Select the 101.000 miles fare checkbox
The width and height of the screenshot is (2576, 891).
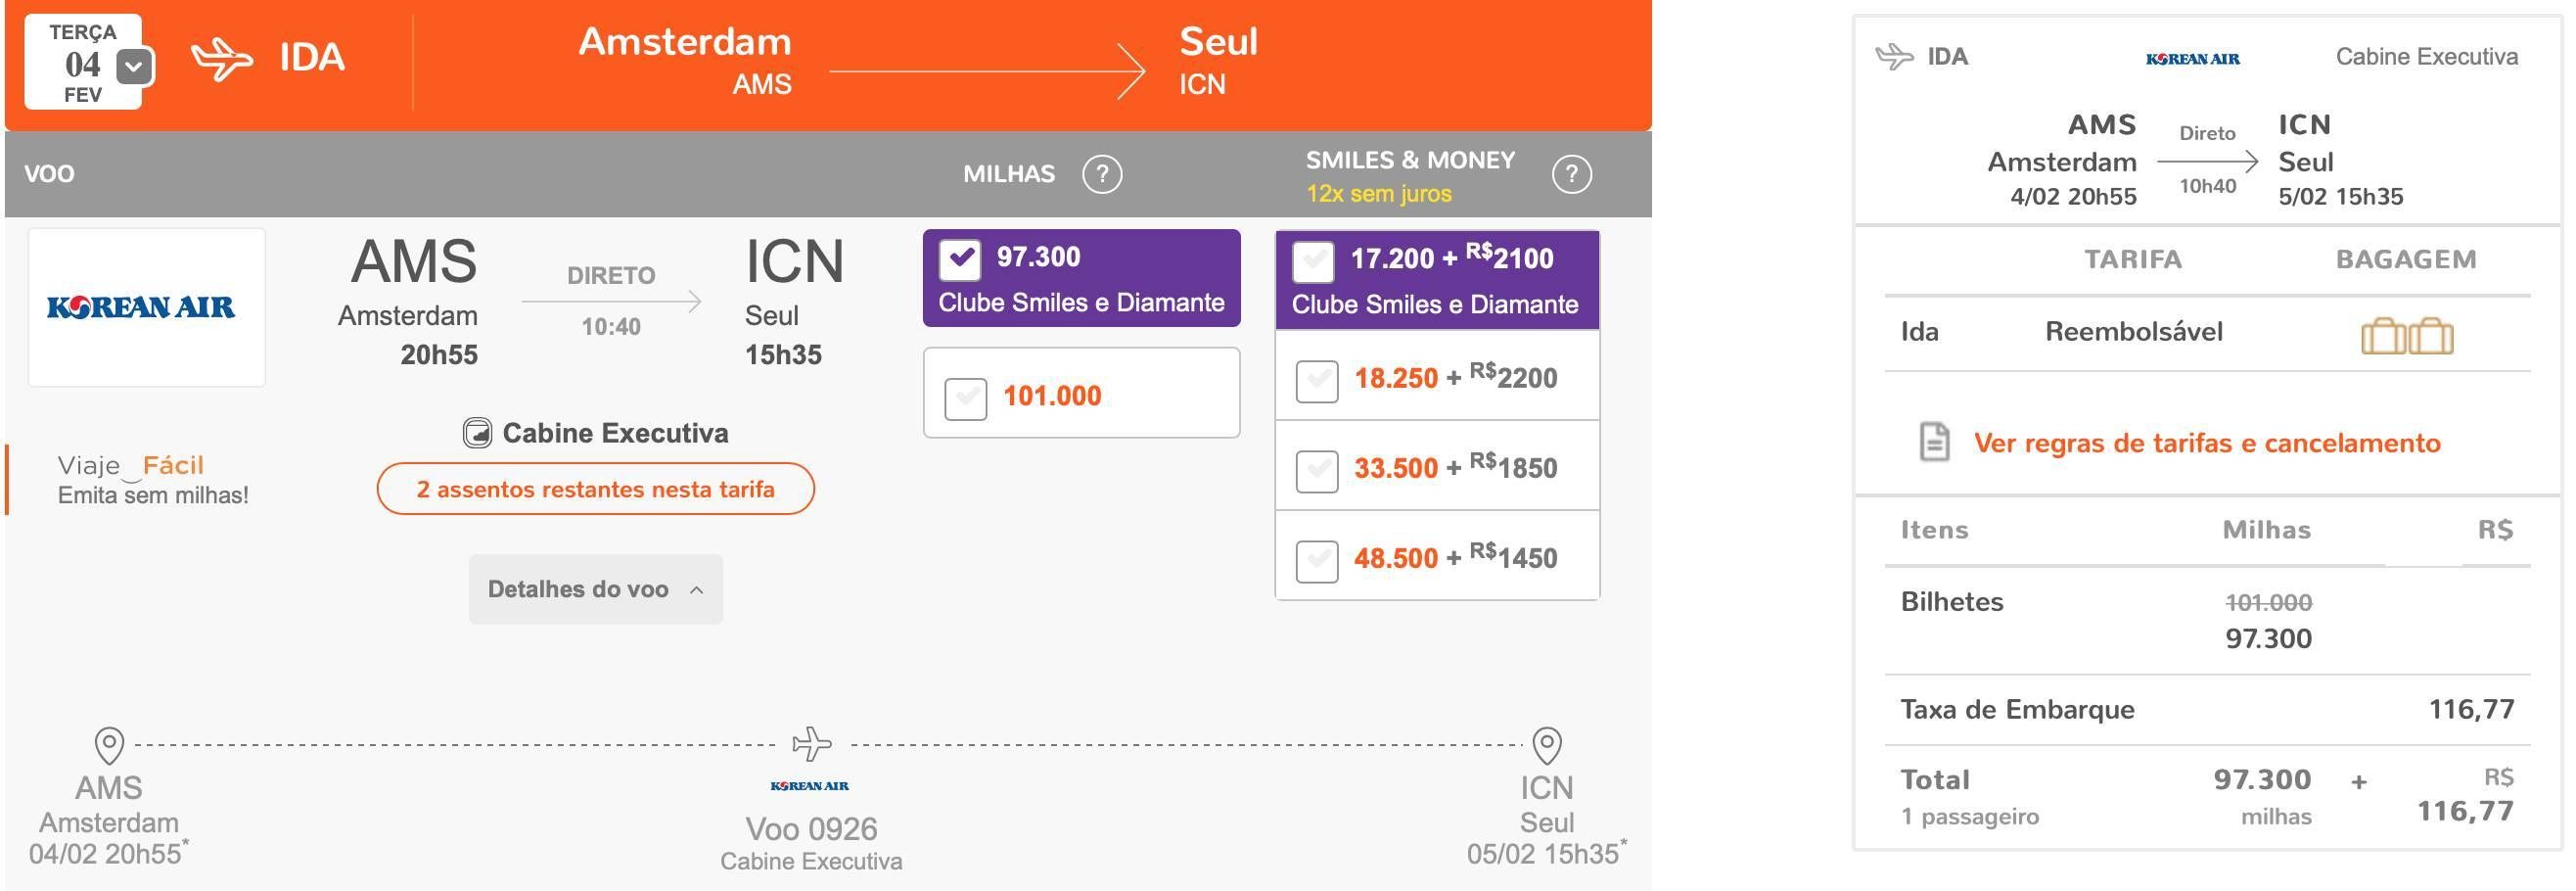click(x=966, y=398)
